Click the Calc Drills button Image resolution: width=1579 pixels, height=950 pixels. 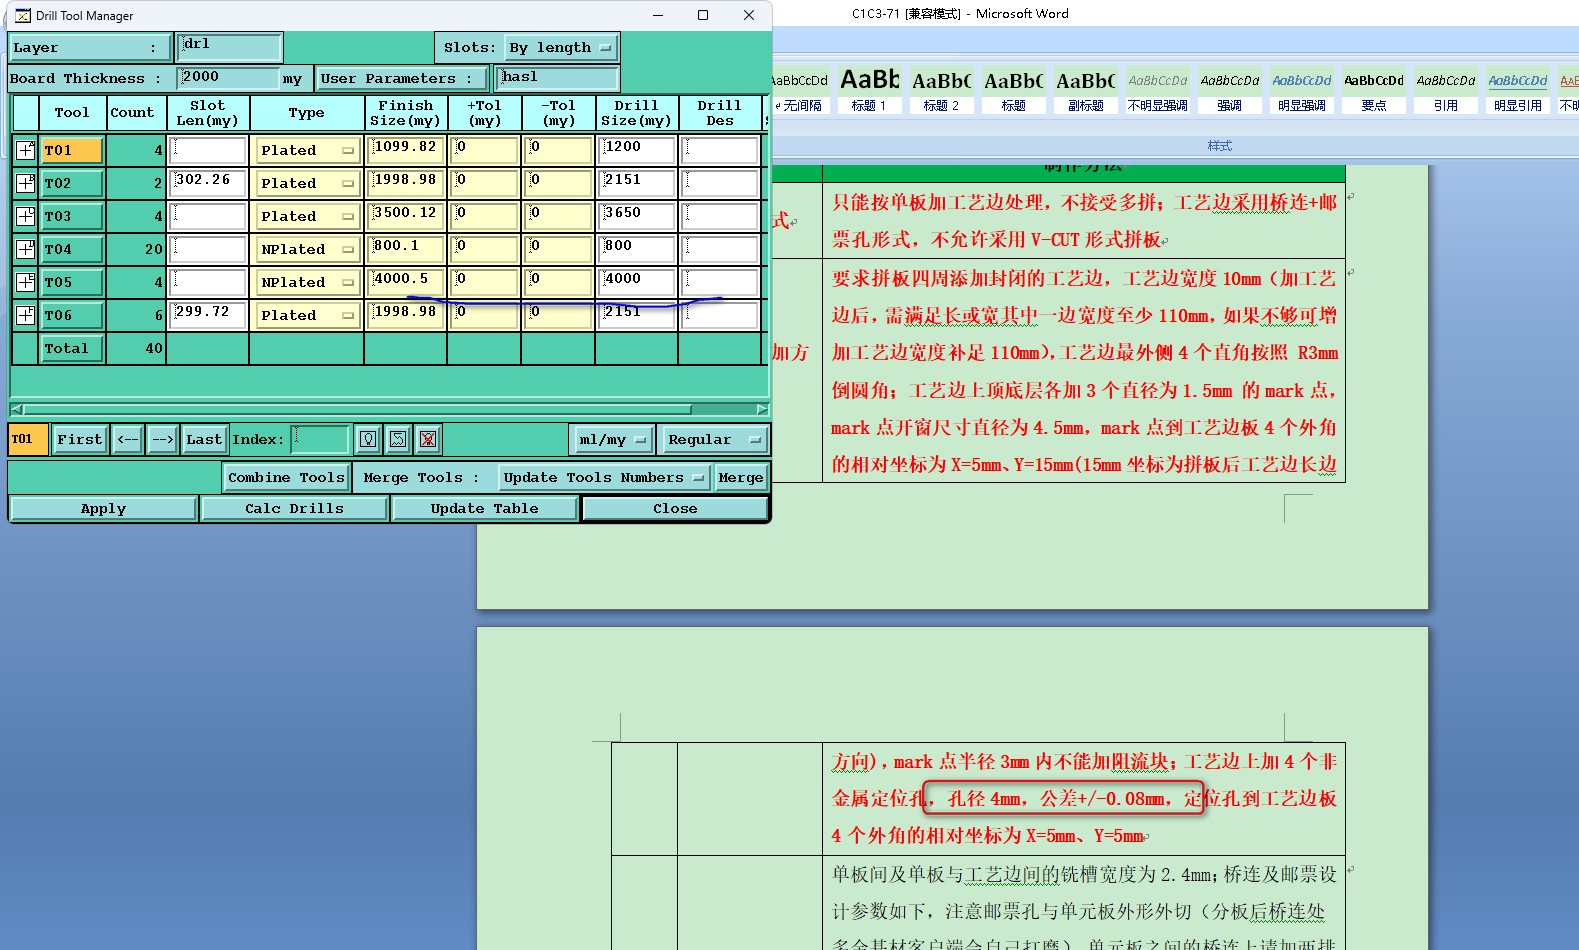[294, 508]
